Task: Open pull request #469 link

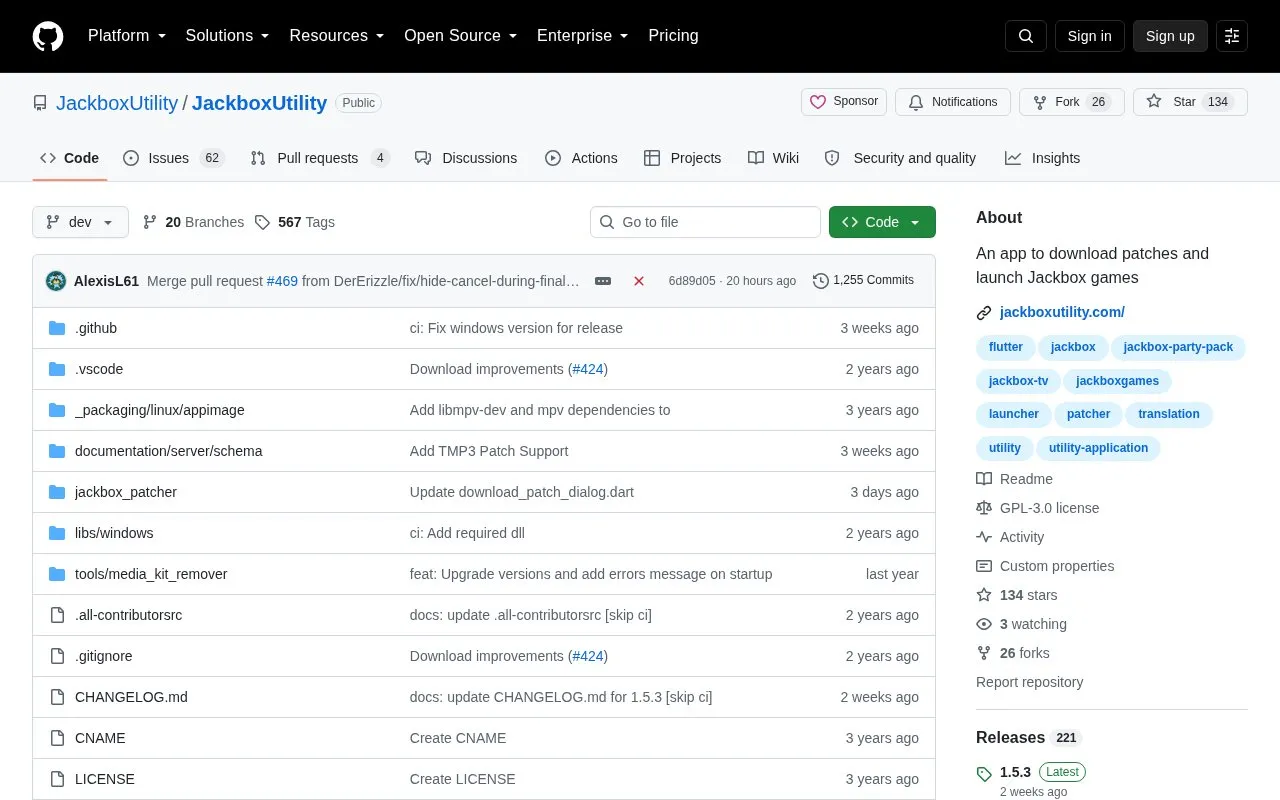Action: click(x=282, y=281)
